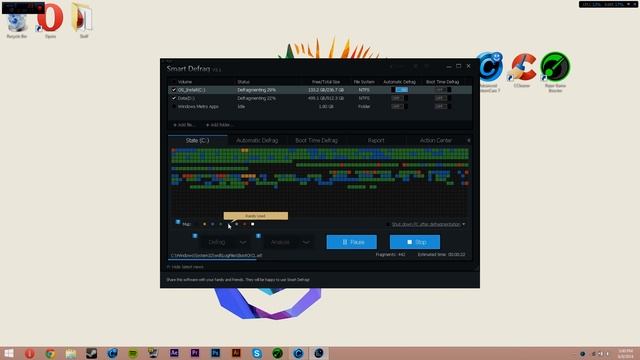Launch the Razer Game Booster shortcut
This screenshot has height=360, width=640.
pos(555,71)
